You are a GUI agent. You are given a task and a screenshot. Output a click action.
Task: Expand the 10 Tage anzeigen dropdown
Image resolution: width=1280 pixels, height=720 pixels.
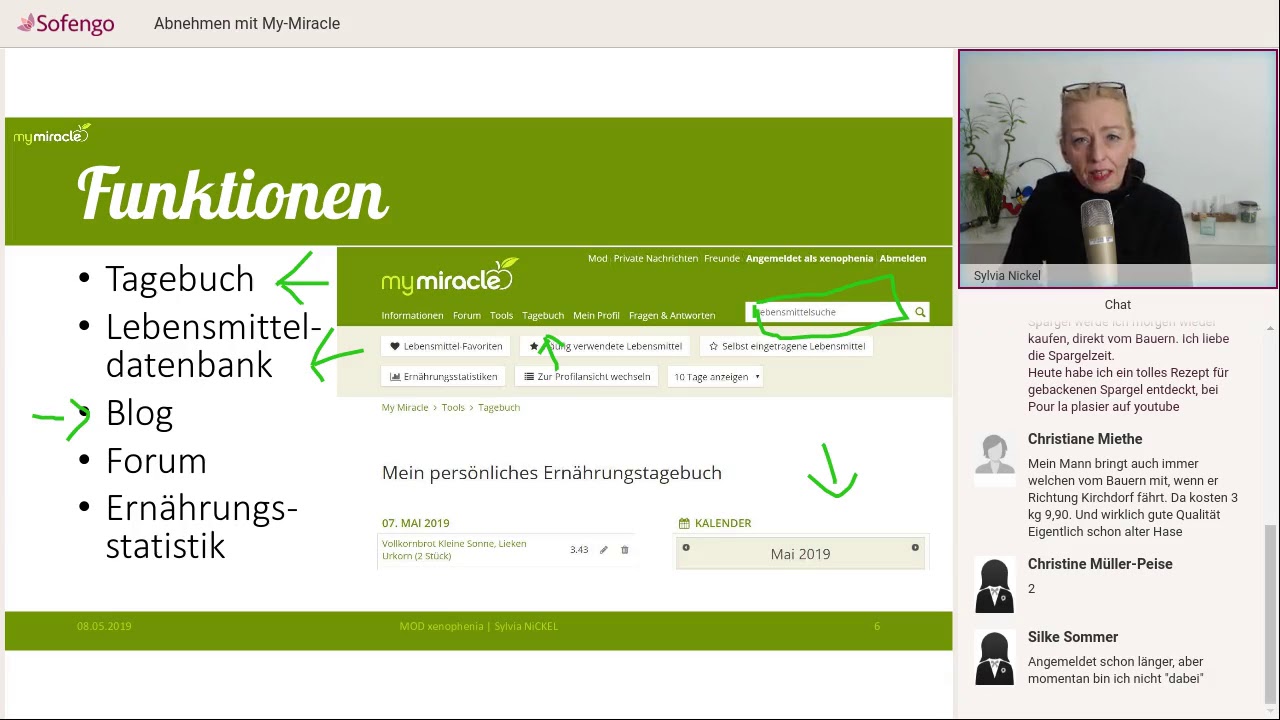(x=716, y=377)
